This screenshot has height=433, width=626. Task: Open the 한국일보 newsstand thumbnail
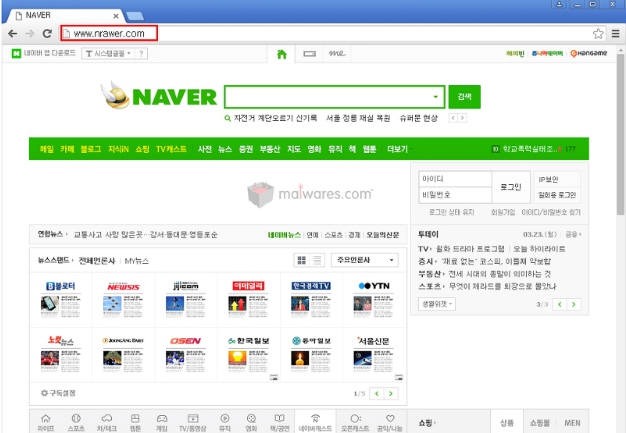[x=248, y=354]
